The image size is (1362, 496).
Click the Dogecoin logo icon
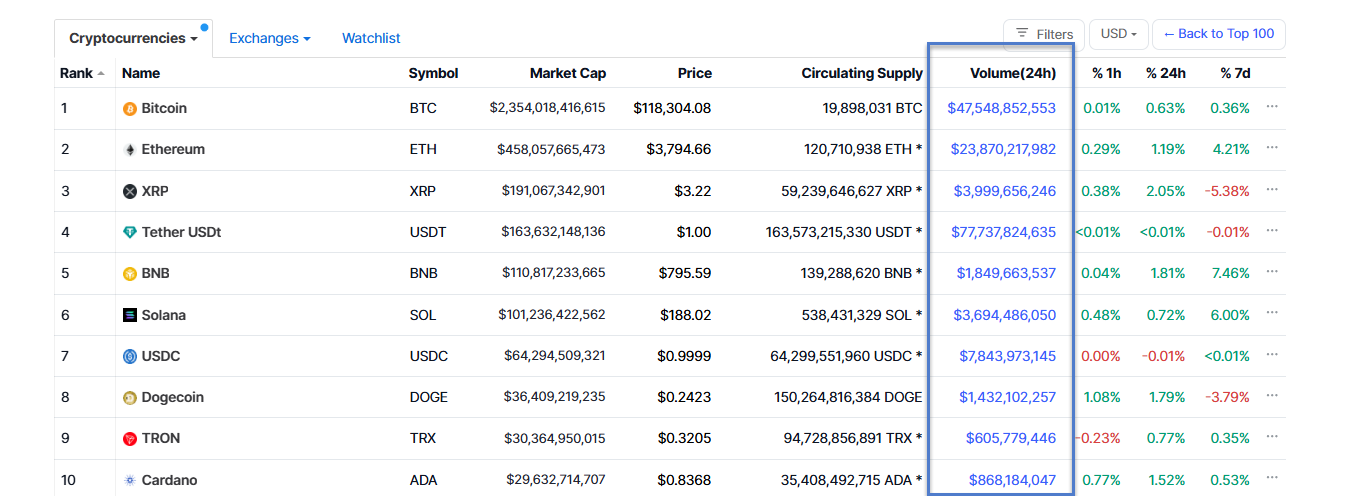pyautogui.click(x=129, y=398)
